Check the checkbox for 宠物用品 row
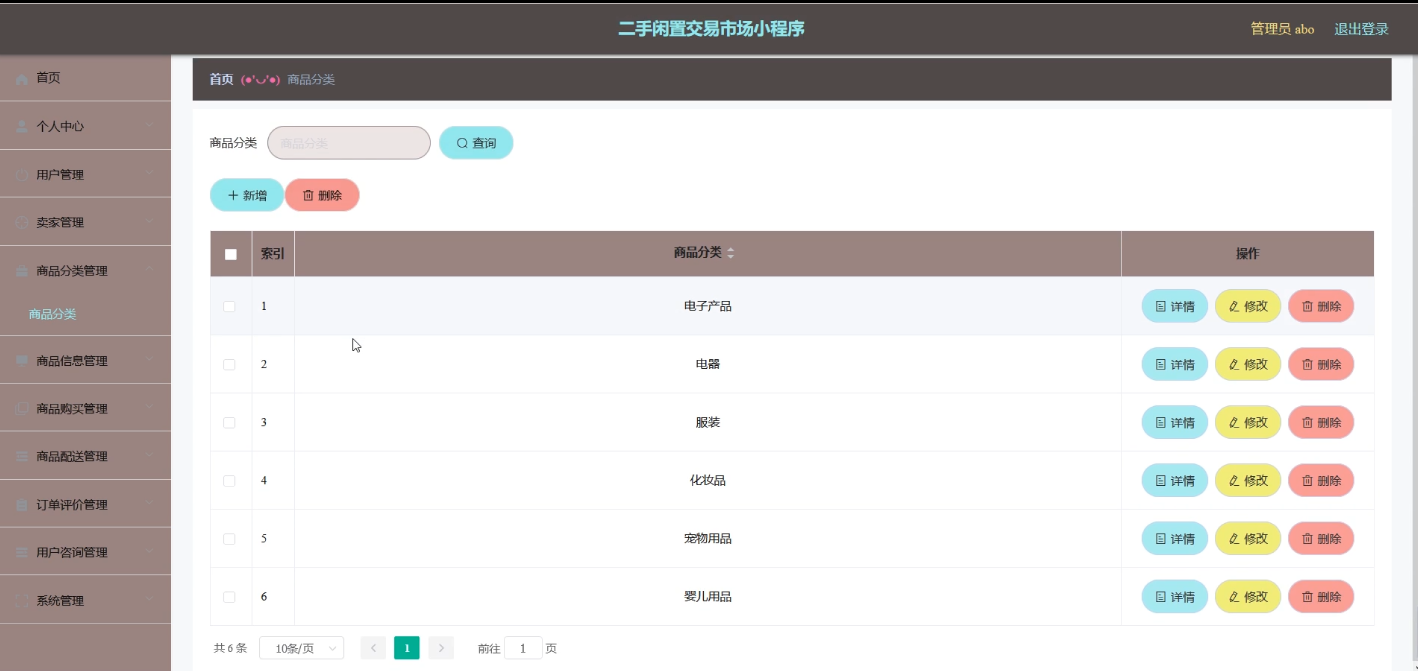1418x671 pixels. pyautogui.click(x=229, y=538)
